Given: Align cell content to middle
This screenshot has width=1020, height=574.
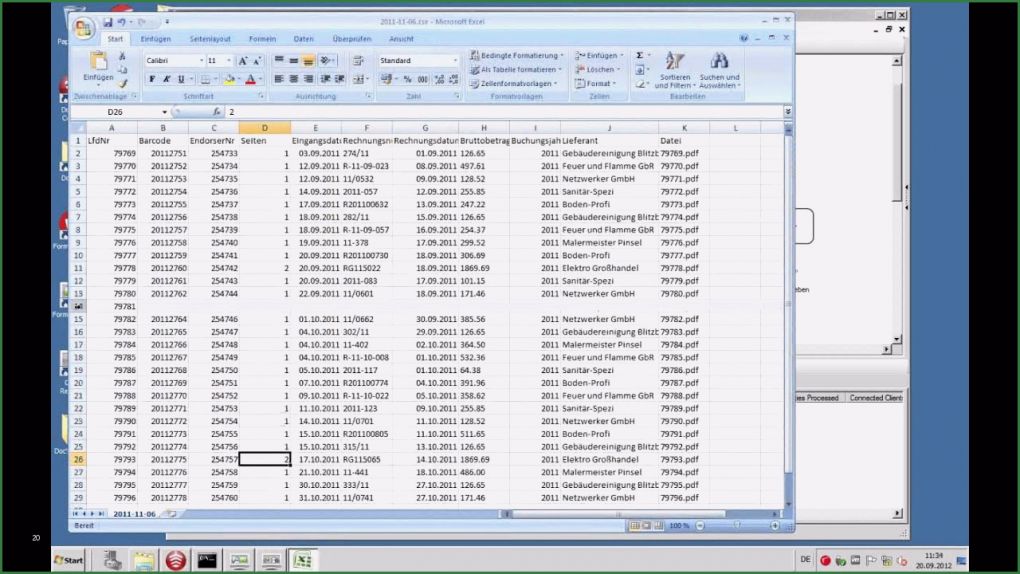Looking at the screenshot, I should point(294,61).
